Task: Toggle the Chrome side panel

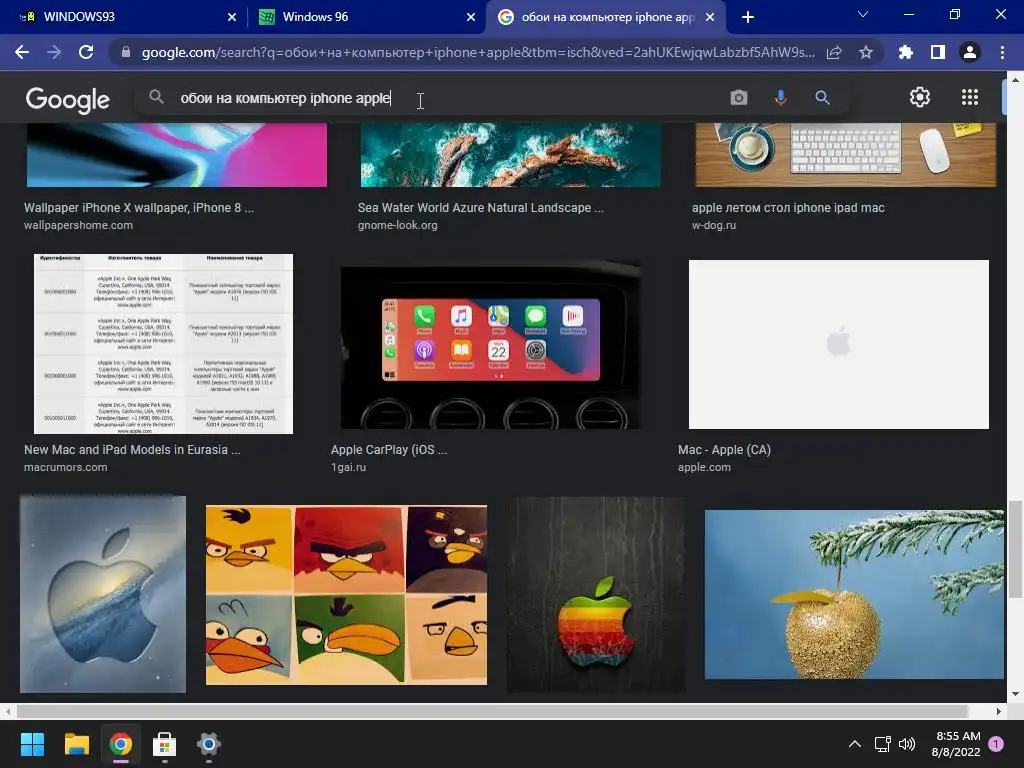Action: coord(938,52)
